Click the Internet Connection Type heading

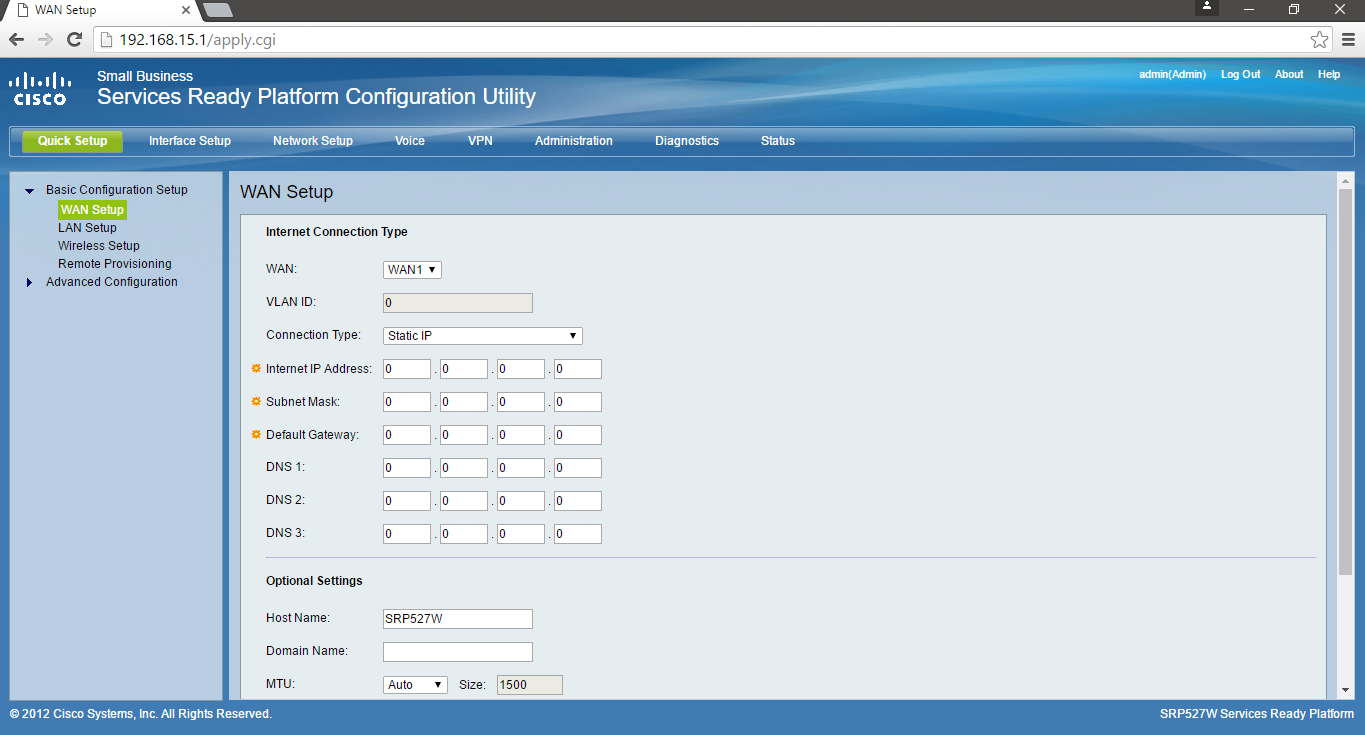click(x=337, y=232)
